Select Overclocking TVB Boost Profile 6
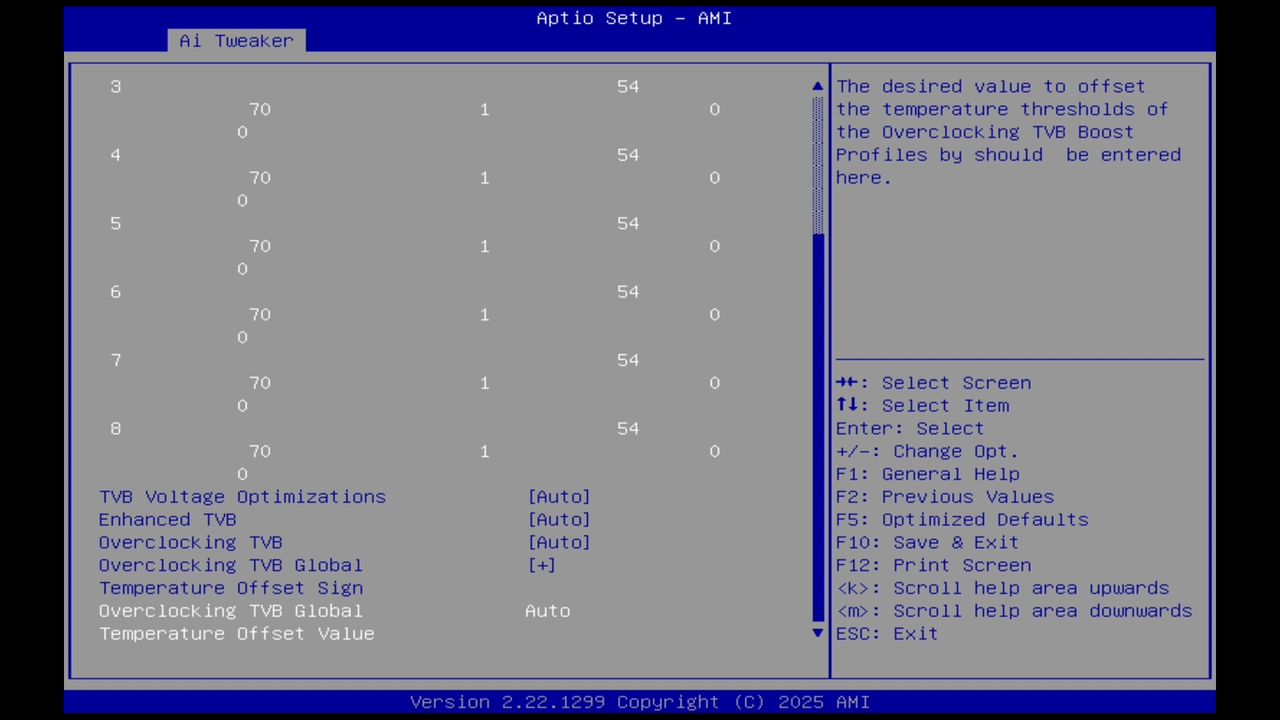Image resolution: width=1280 pixels, height=720 pixels. pyautogui.click(x=115, y=291)
